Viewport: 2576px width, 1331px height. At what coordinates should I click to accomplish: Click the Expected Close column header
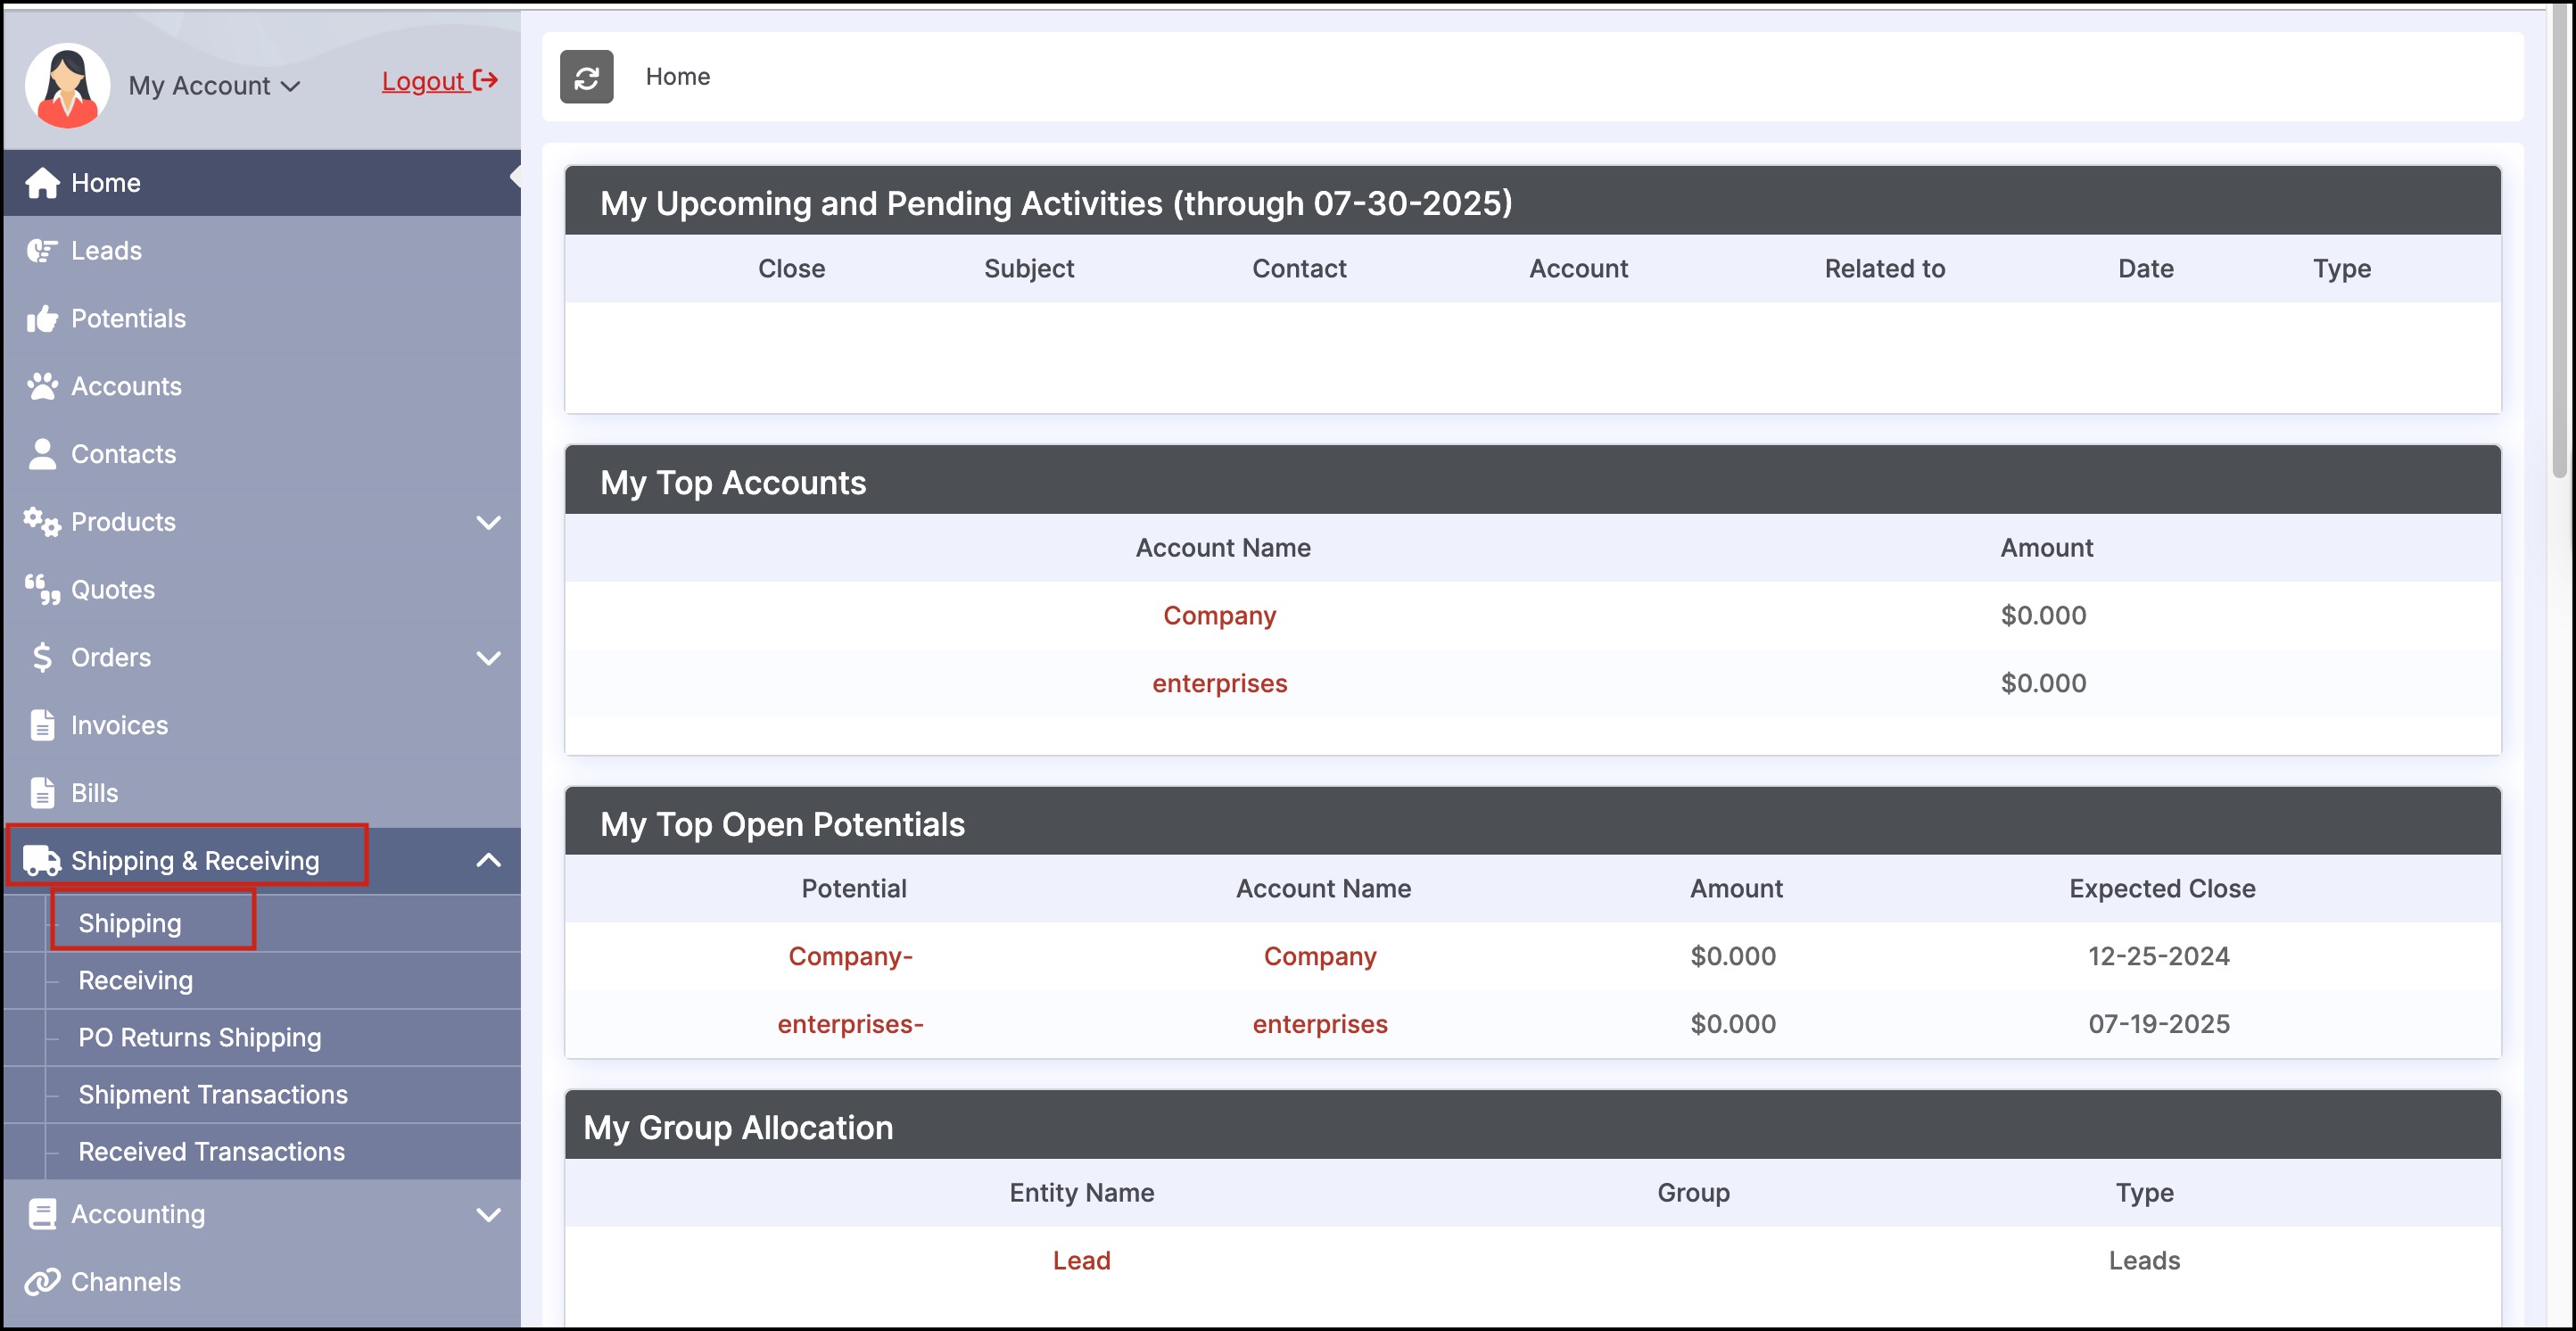2162,888
